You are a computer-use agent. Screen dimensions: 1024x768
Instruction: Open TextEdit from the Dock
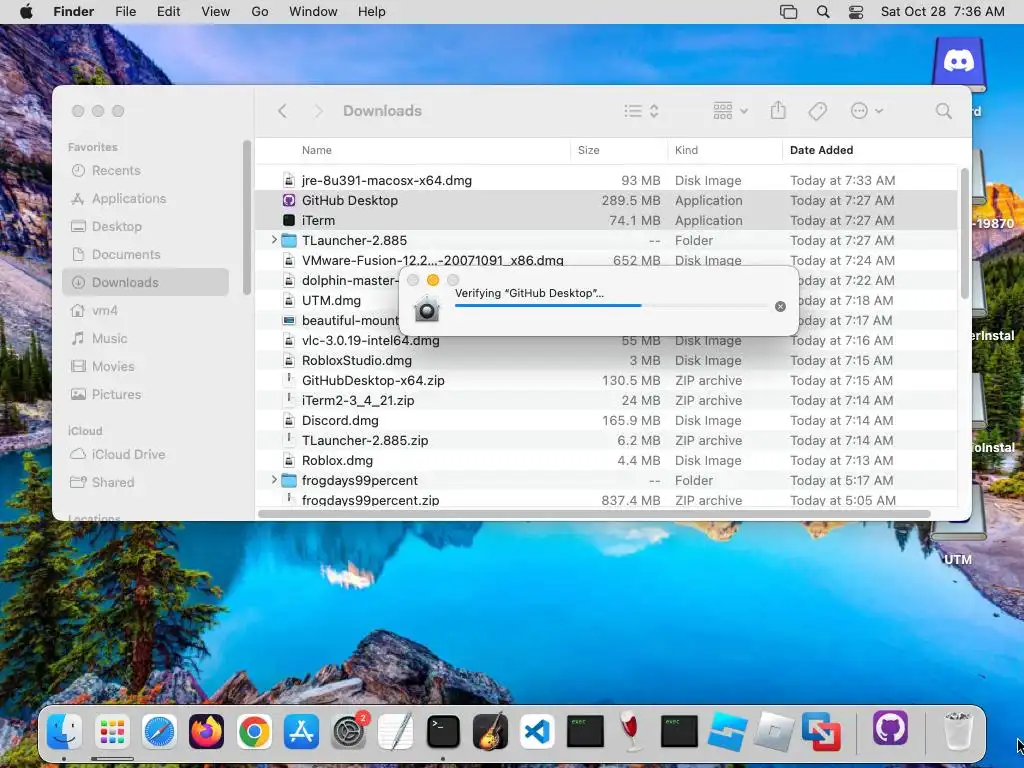coord(396,731)
